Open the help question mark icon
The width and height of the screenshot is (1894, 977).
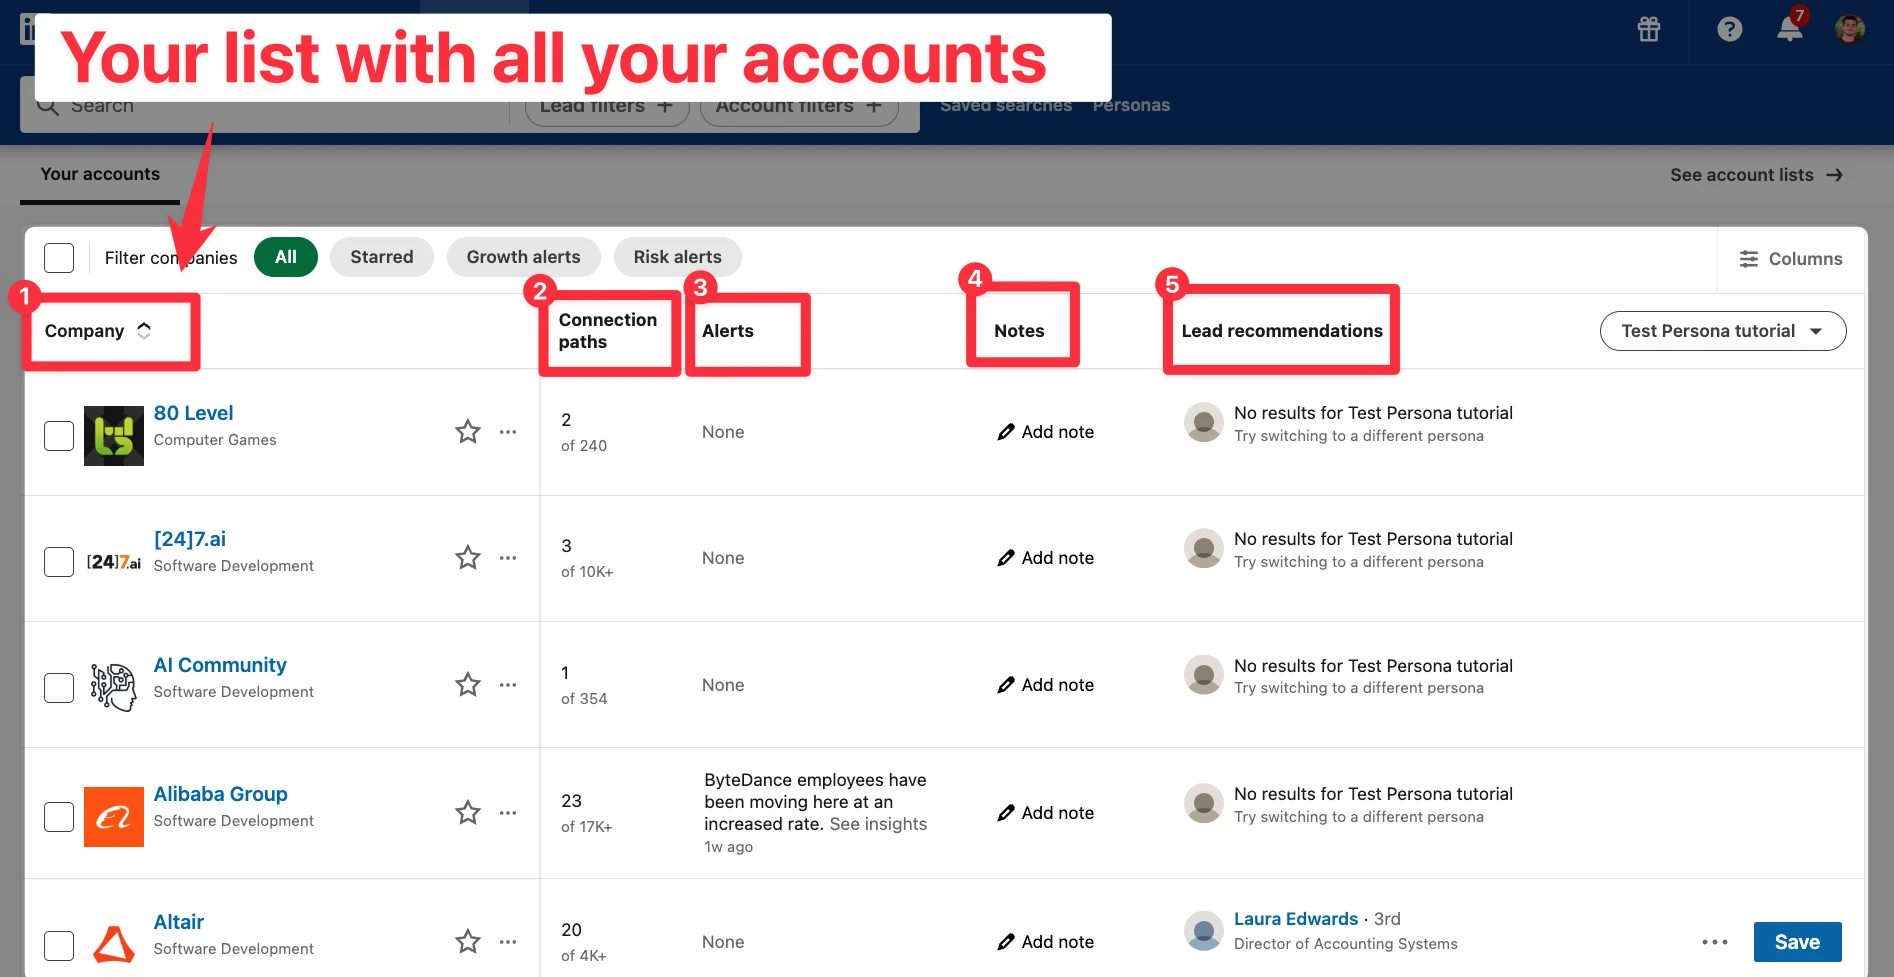pos(1730,29)
